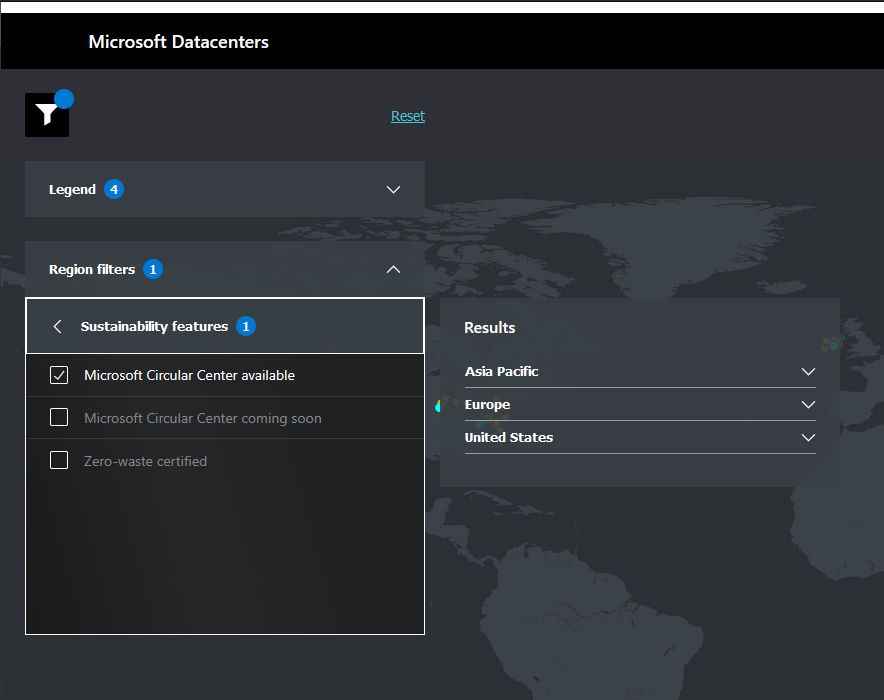Image resolution: width=884 pixels, height=700 pixels.
Task: Click the "1" badge on Region filters
Action: 152,269
